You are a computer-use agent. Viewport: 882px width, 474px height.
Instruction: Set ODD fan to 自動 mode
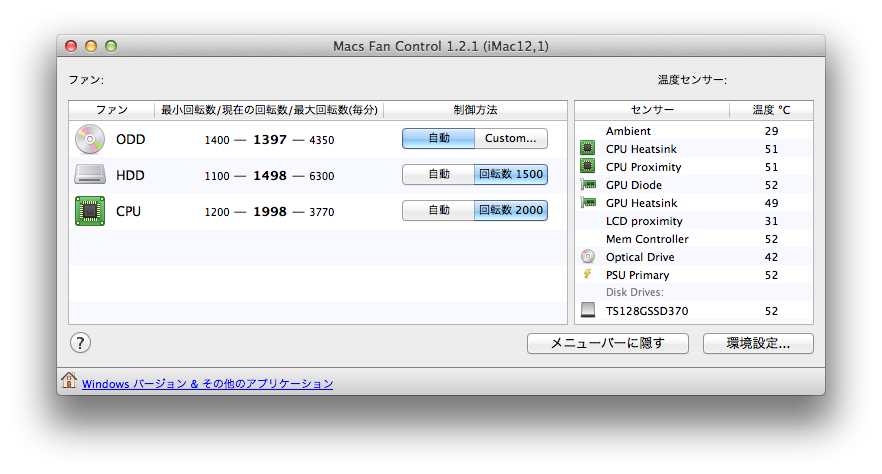click(439, 138)
